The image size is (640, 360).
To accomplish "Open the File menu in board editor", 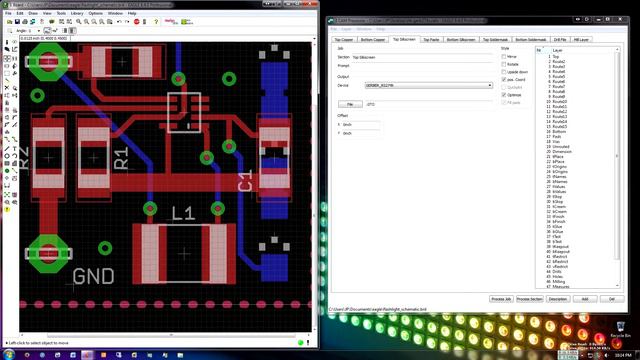I will (8, 13).
